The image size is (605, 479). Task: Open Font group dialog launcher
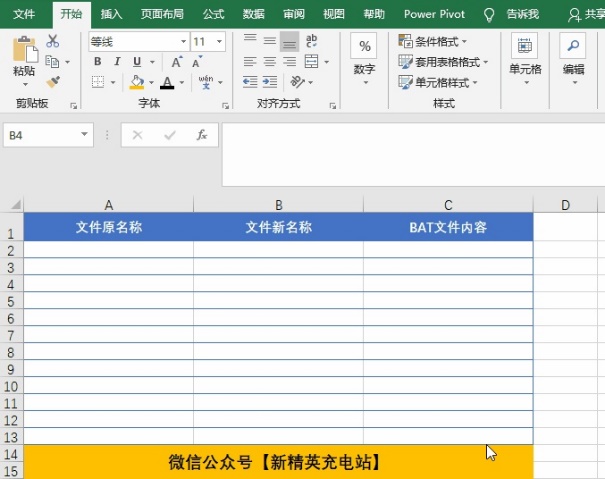pos(225,106)
